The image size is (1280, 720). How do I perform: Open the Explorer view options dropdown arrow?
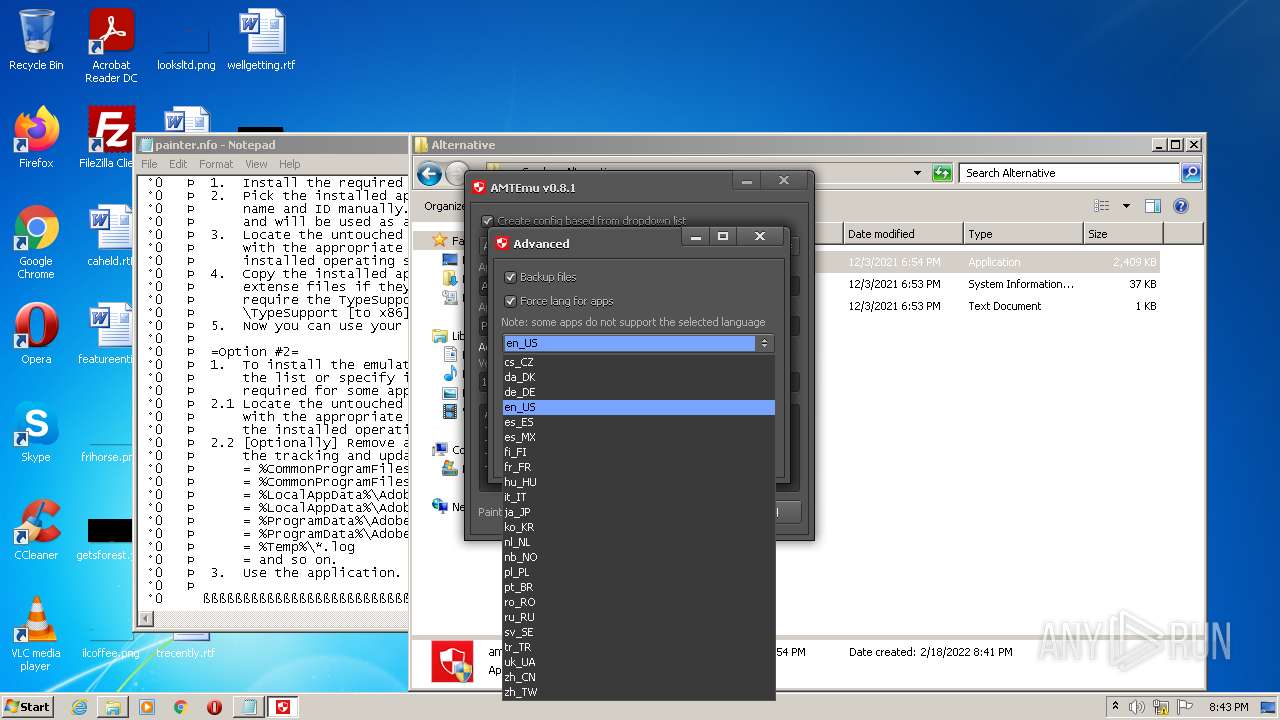(x=1126, y=206)
